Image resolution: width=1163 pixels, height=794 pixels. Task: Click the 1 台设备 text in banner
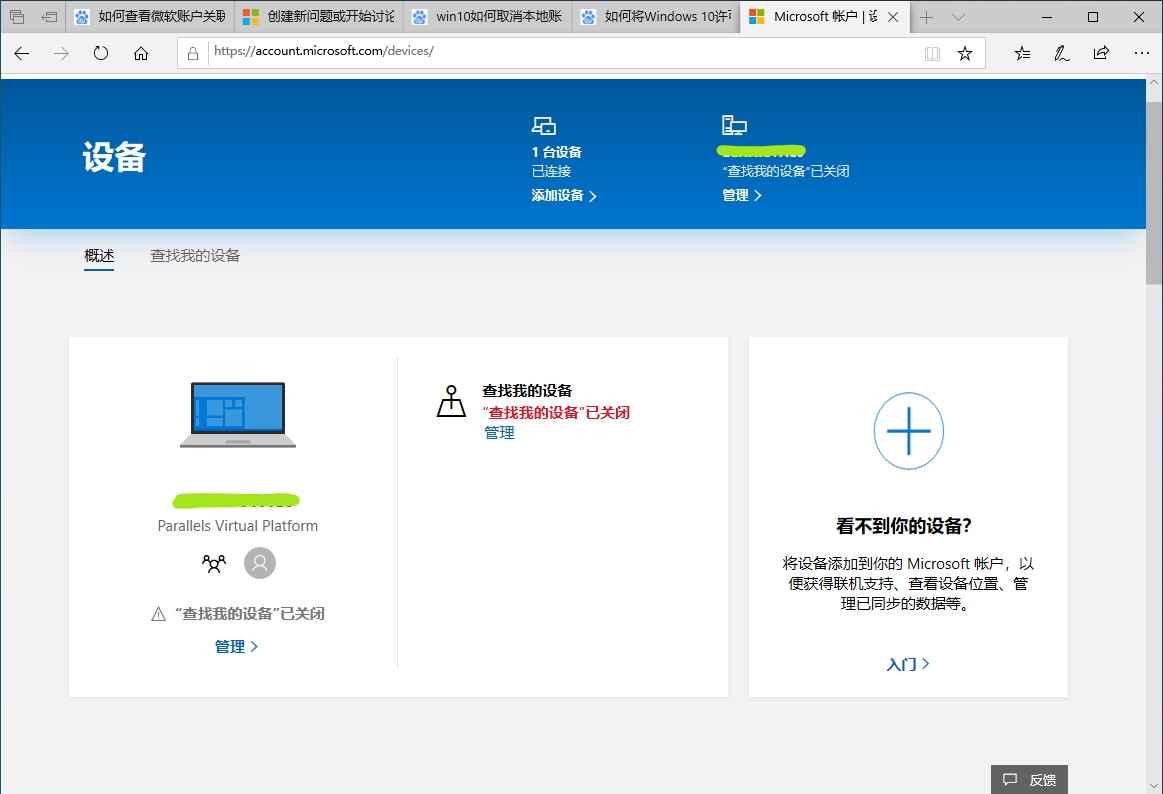(x=556, y=152)
